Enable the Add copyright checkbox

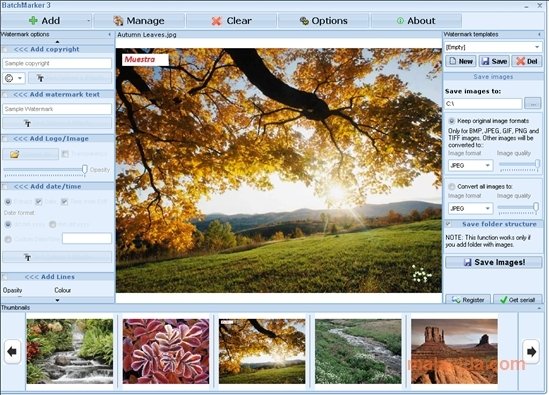[5, 49]
